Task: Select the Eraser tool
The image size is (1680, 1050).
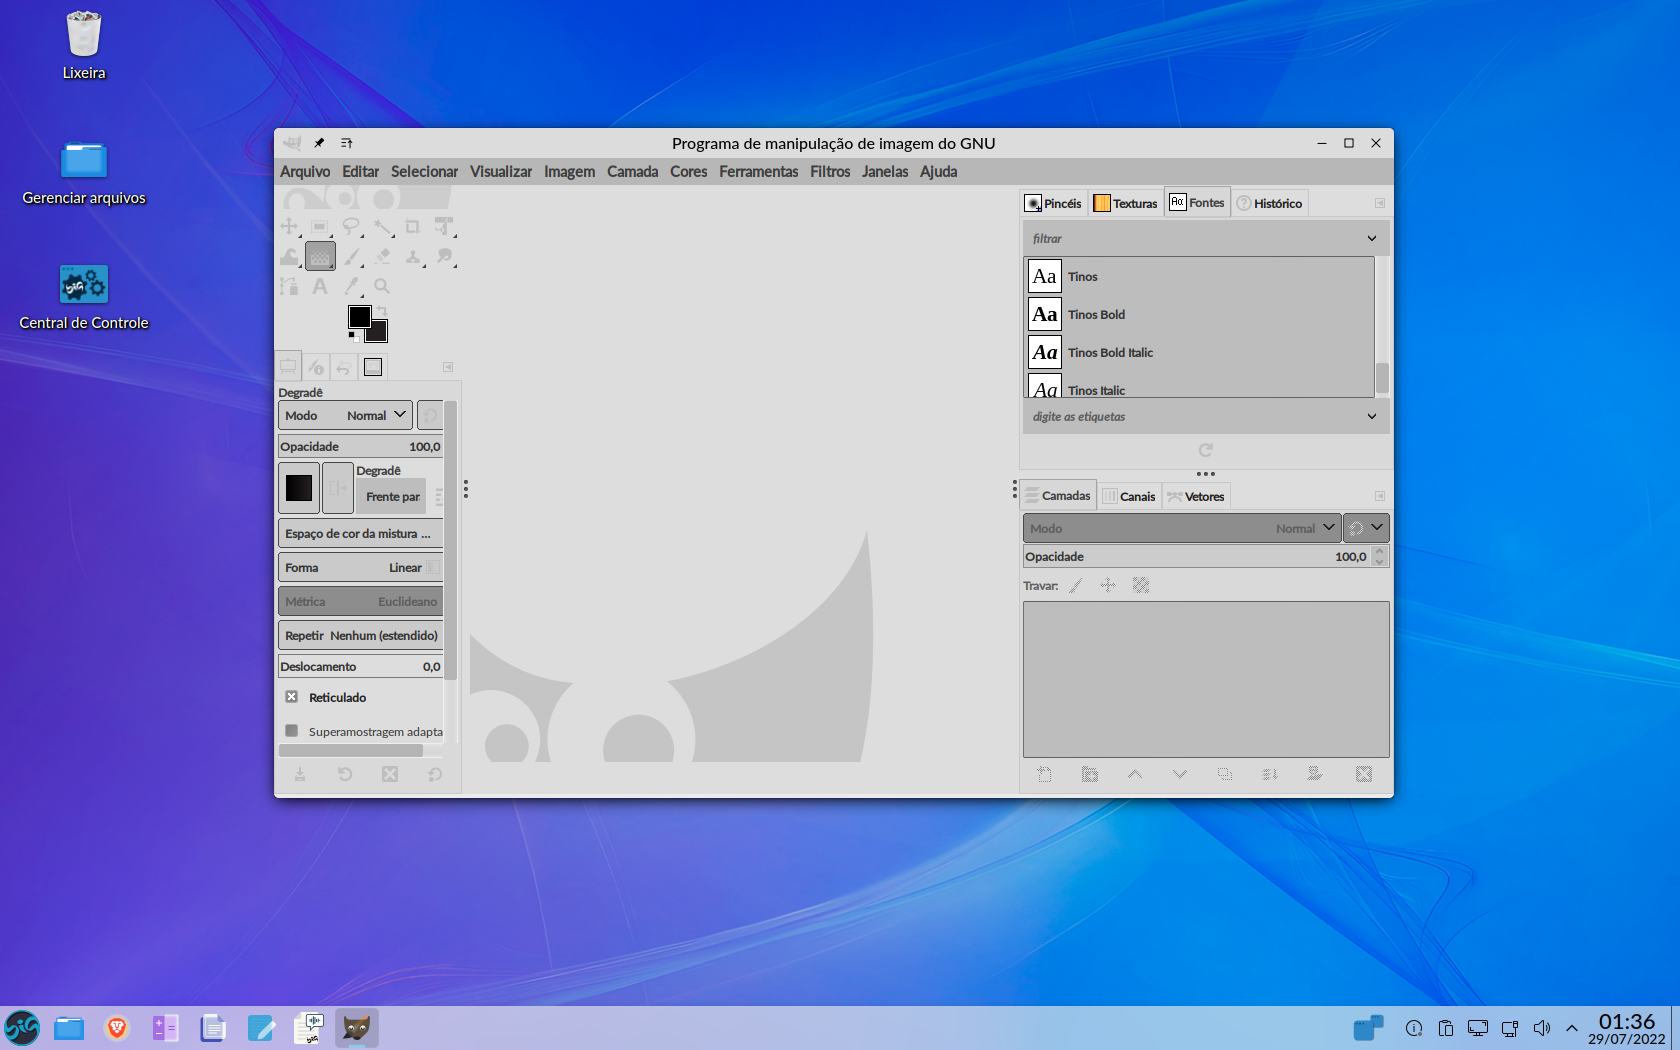Action: [382, 257]
